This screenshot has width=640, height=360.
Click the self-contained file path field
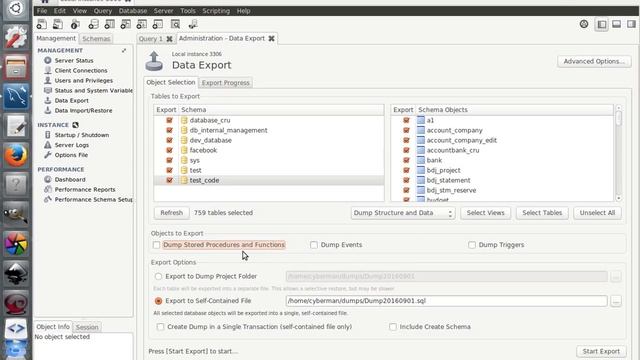(x=447, y=301)
